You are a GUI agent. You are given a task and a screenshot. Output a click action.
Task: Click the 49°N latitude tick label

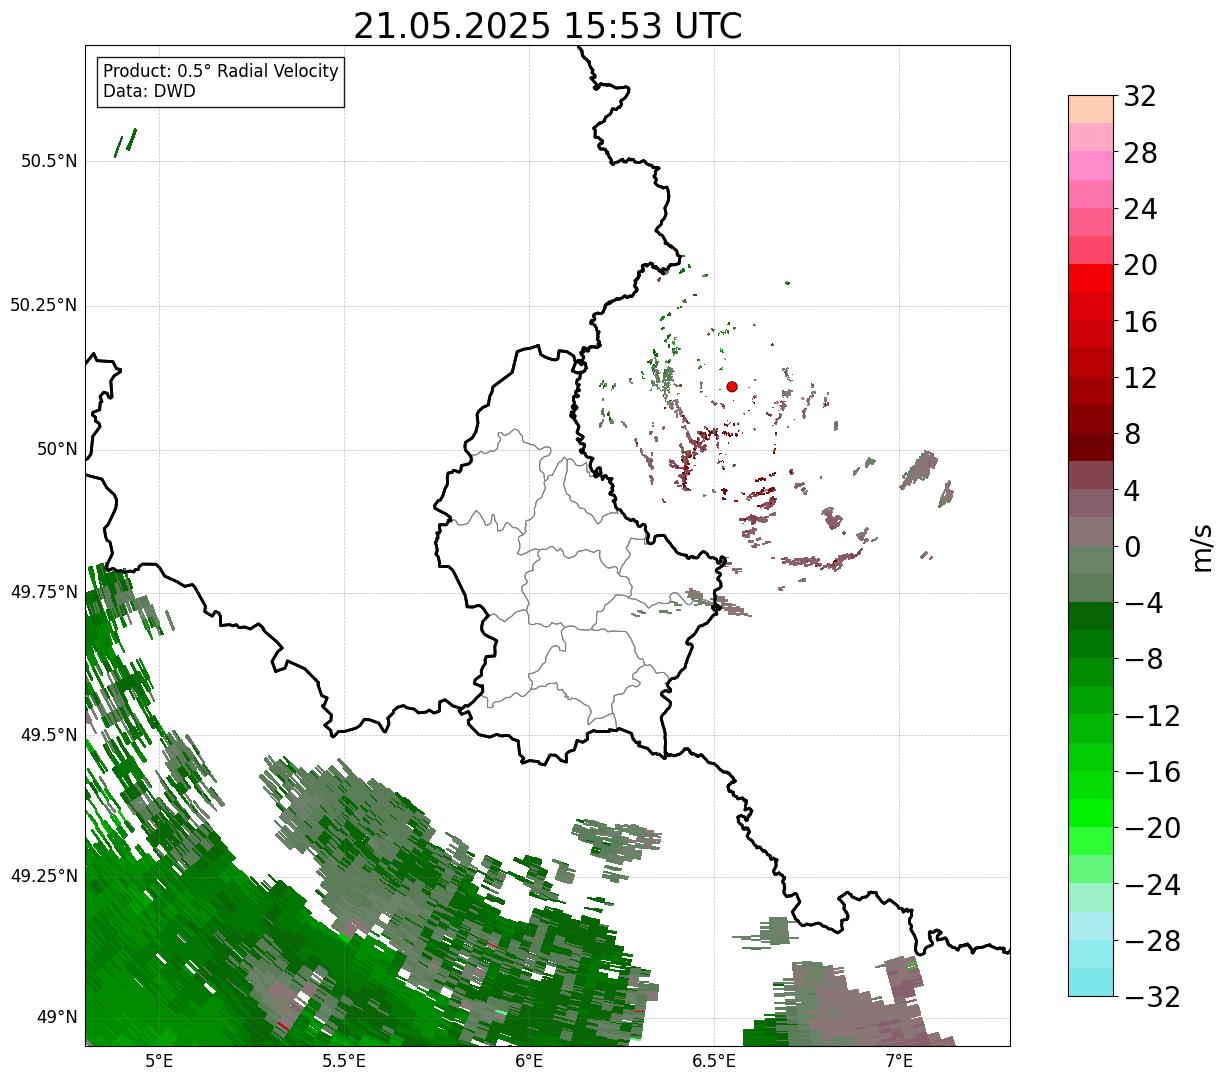tap(57, 1017)
